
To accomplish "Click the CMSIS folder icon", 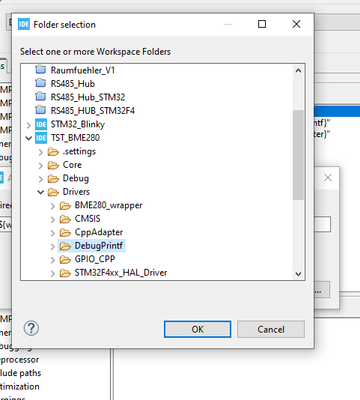I will point(65,219).
